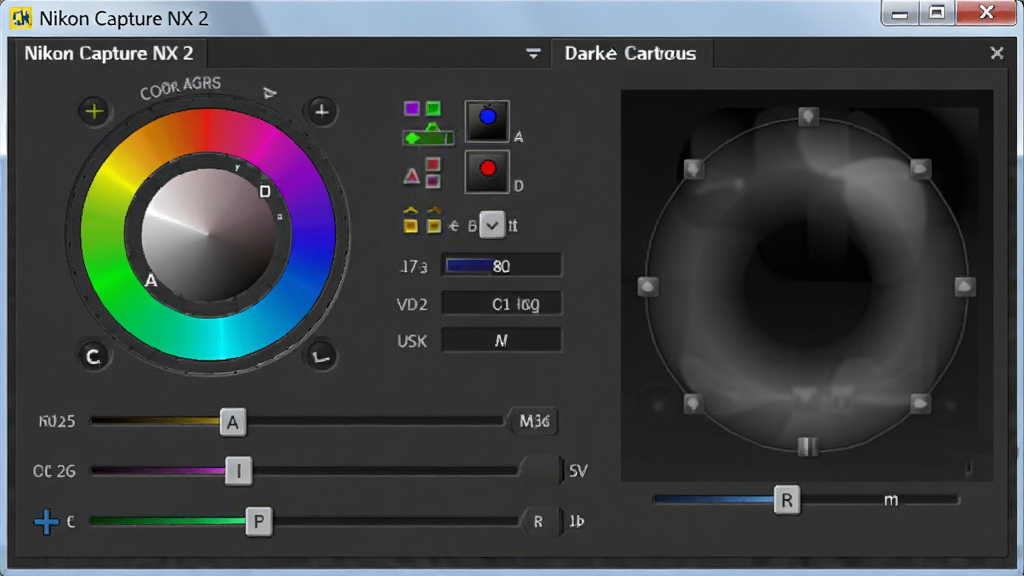Image resolution: width=1024 pixels, height=576 pixels.
Task: Click the A marker on inner color wheel
Action: point(151,281)
